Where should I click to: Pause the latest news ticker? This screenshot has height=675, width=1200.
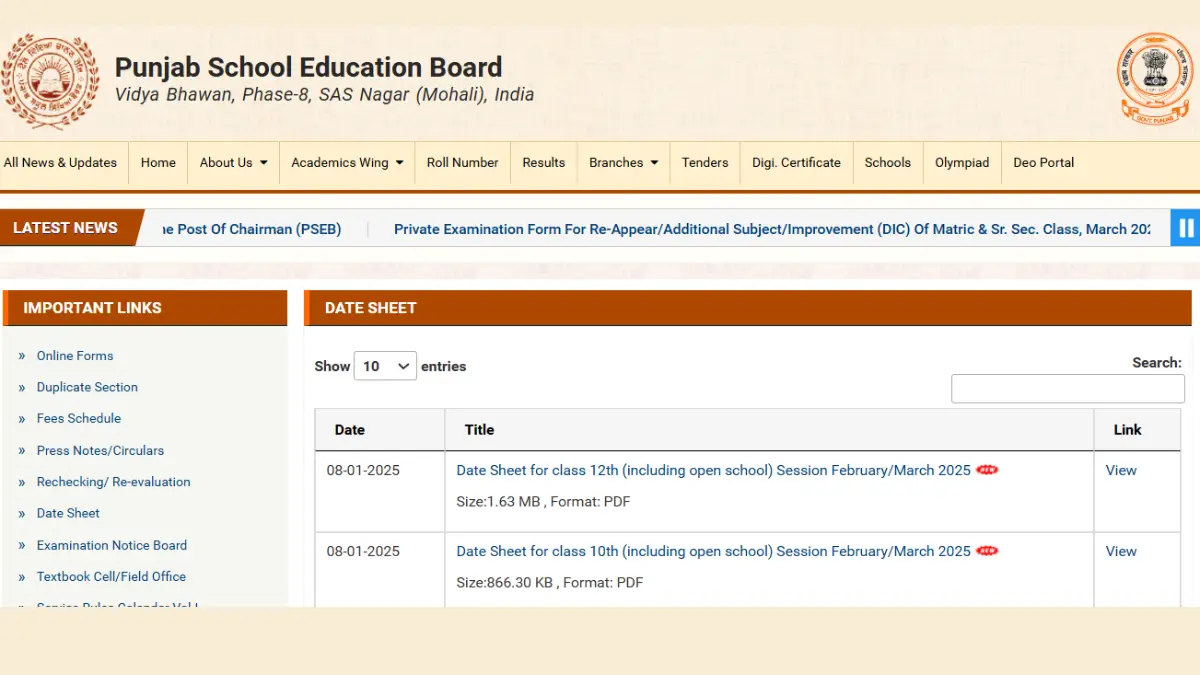[1186, 228]
